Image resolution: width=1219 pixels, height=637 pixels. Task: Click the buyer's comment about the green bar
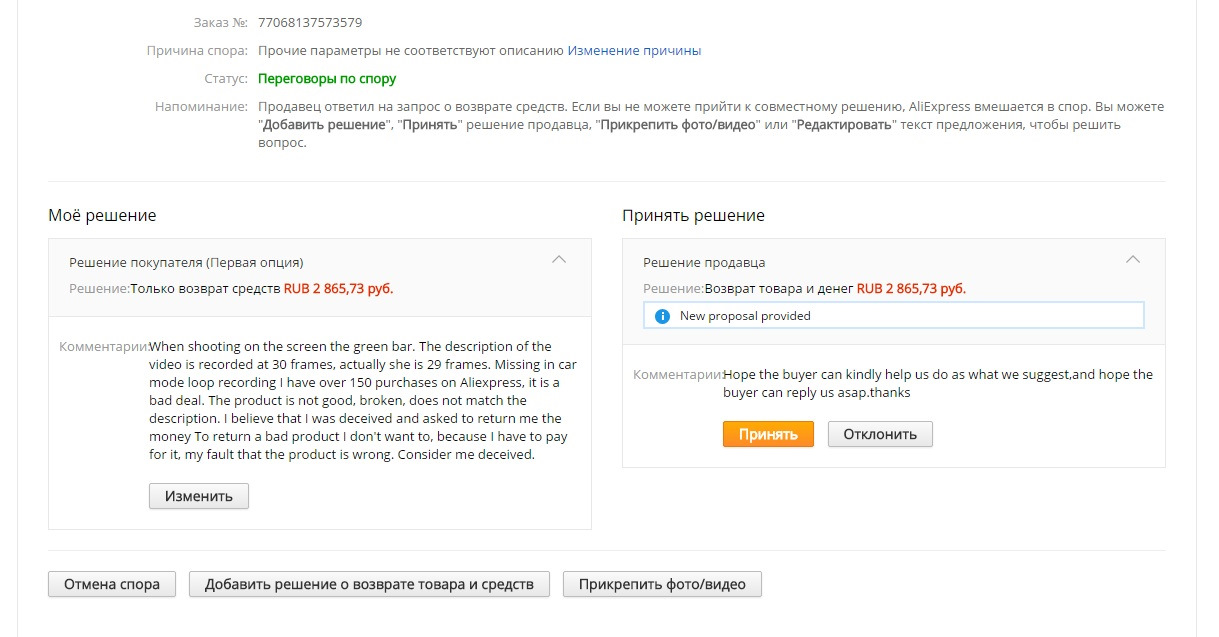click(x=364, y=400)
